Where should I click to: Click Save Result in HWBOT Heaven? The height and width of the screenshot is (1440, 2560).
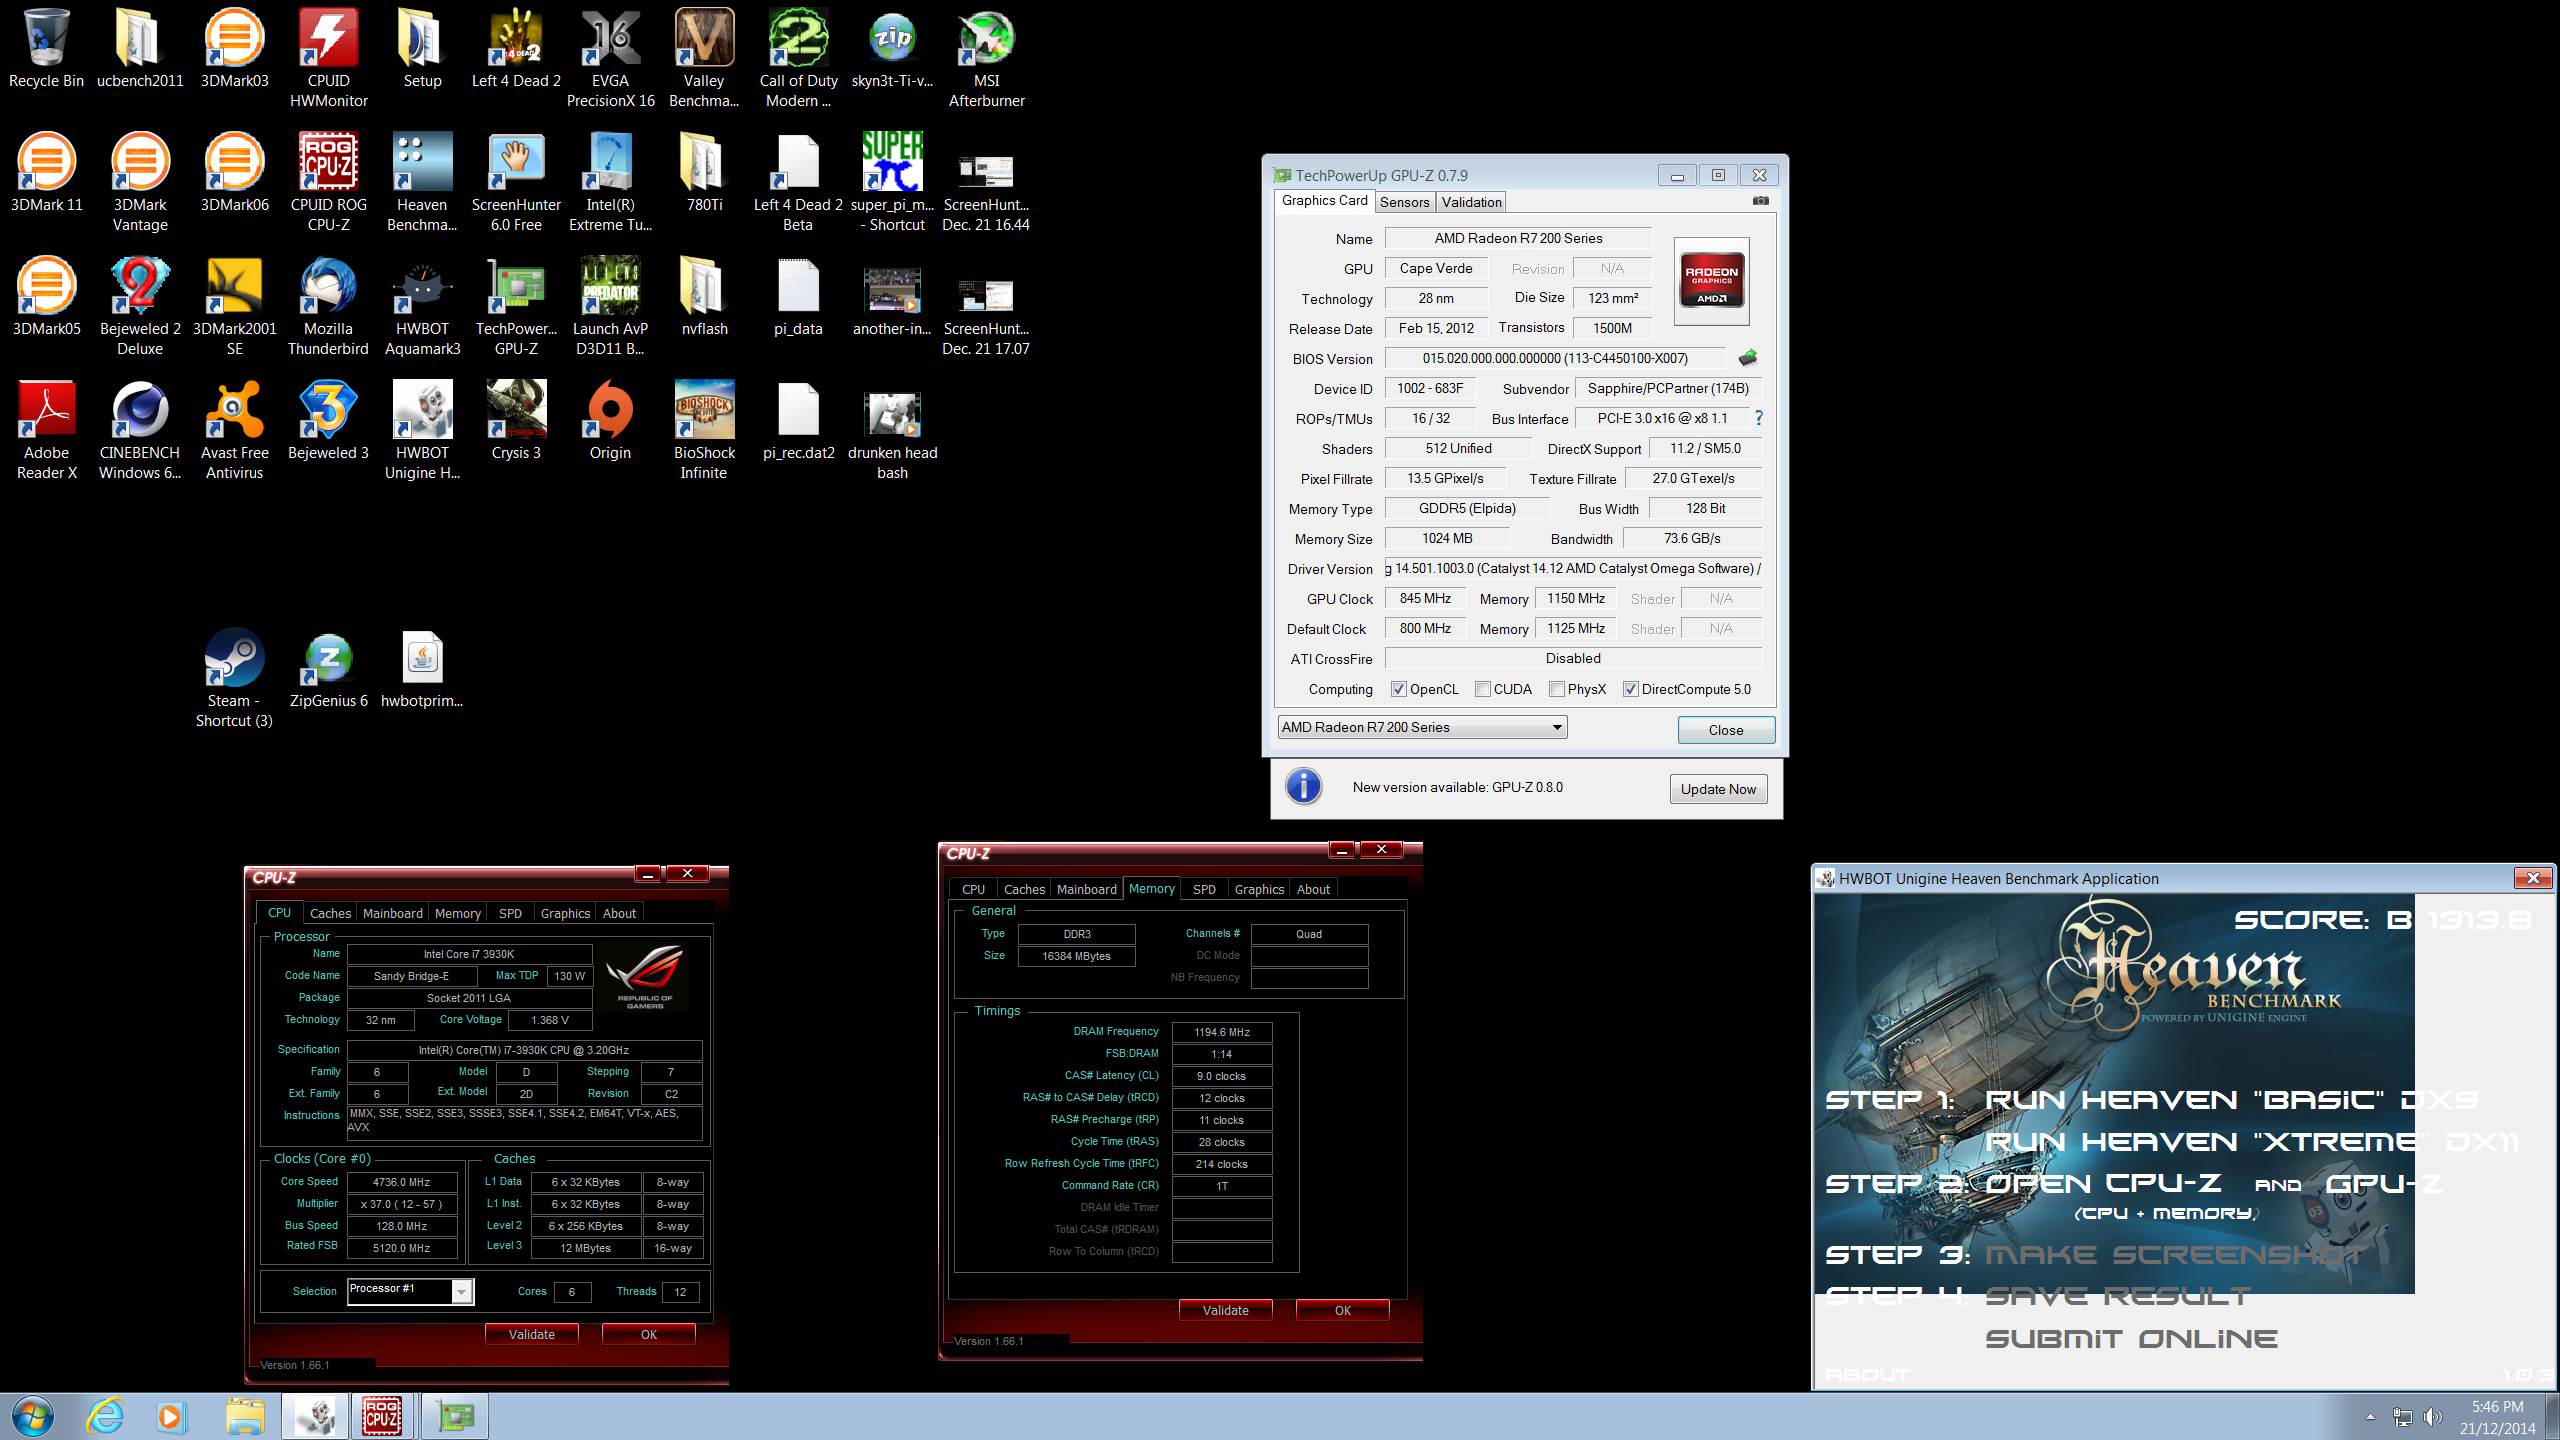(2117, 1297)
